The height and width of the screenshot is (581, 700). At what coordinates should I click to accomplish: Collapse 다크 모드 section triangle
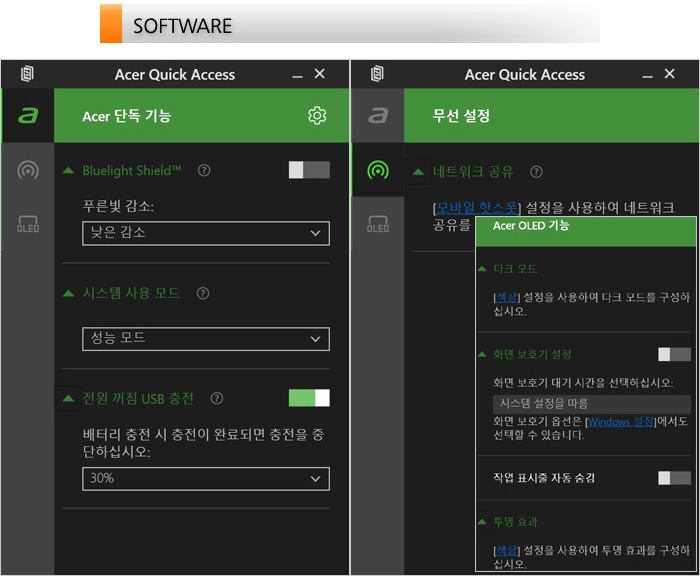click(482, 269)
